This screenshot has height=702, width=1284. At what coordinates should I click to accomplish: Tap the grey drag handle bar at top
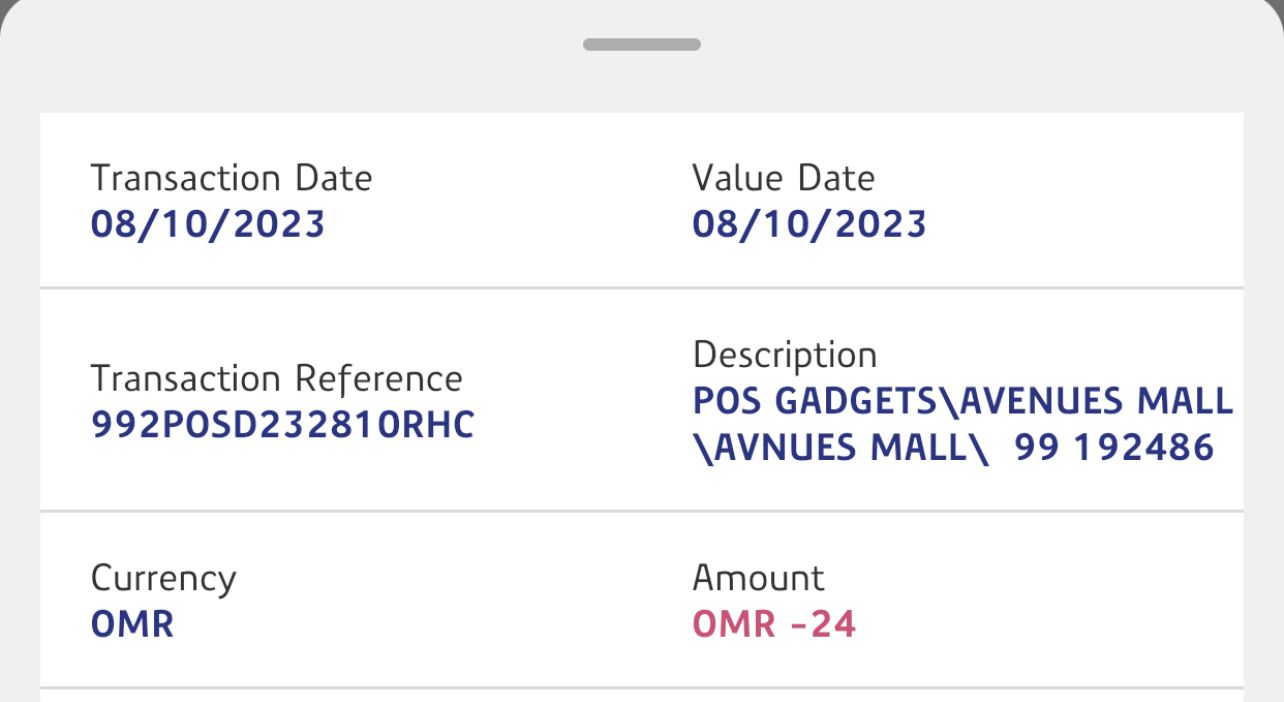point(642,45)
